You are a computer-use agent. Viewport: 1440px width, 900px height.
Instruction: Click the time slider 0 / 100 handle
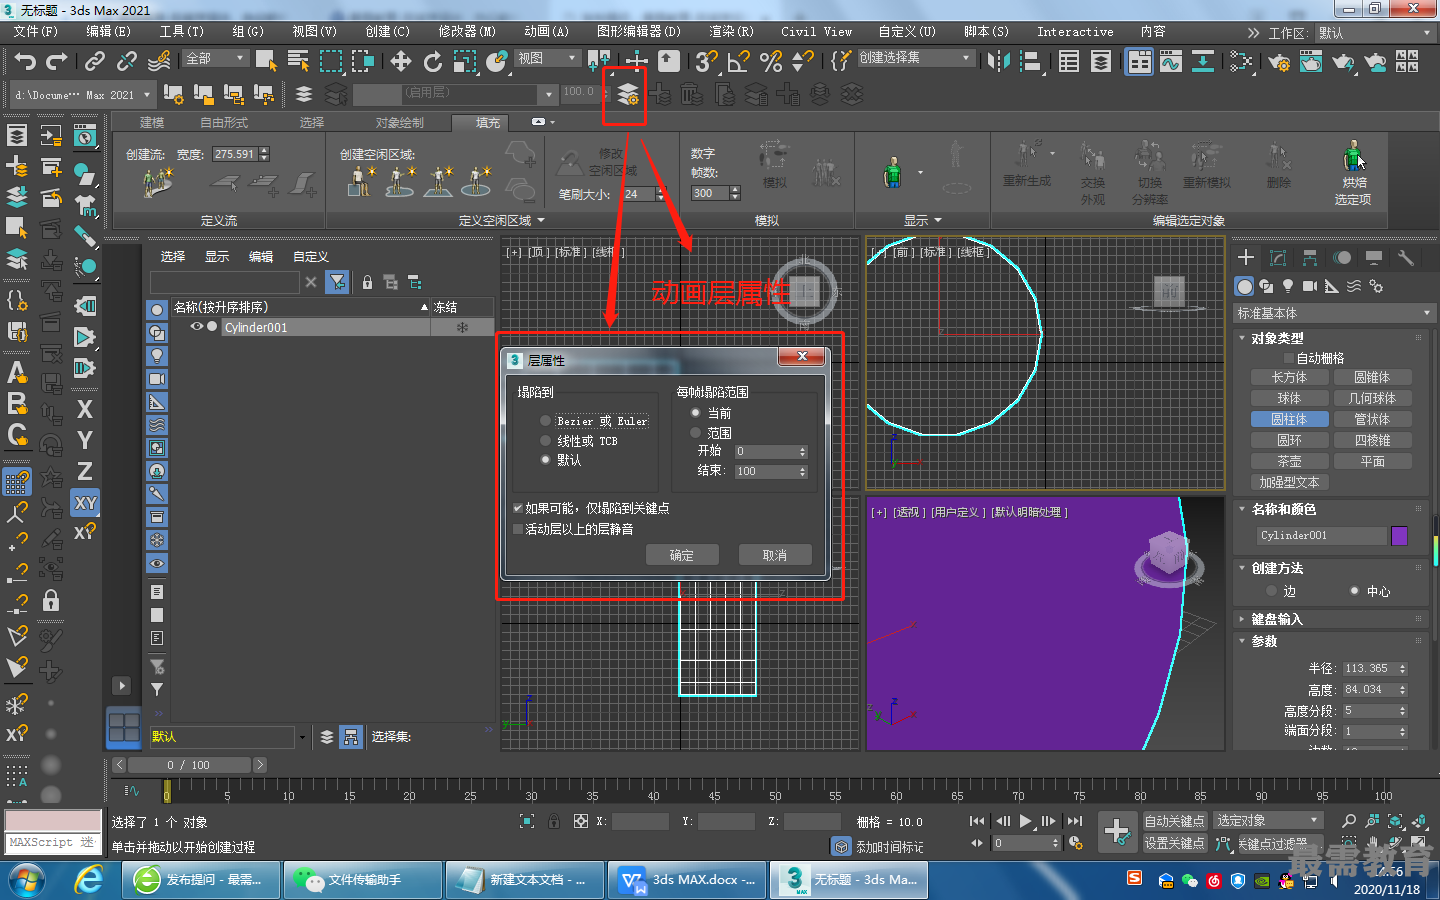pyautogui.click(x=188, y=765)
